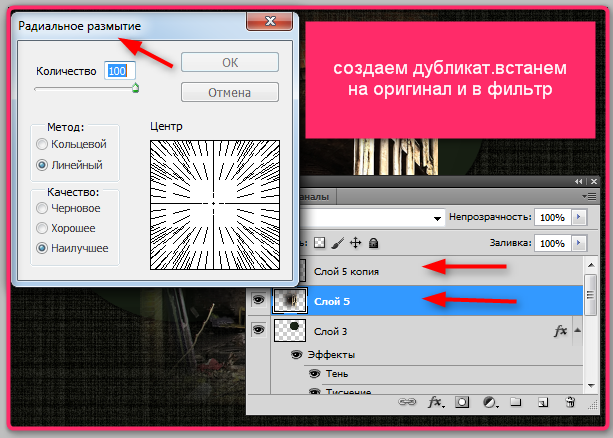This screenshot has width=613, height=438.
Task: Click the Эффекты label
Action: click(x=331, y=355)
